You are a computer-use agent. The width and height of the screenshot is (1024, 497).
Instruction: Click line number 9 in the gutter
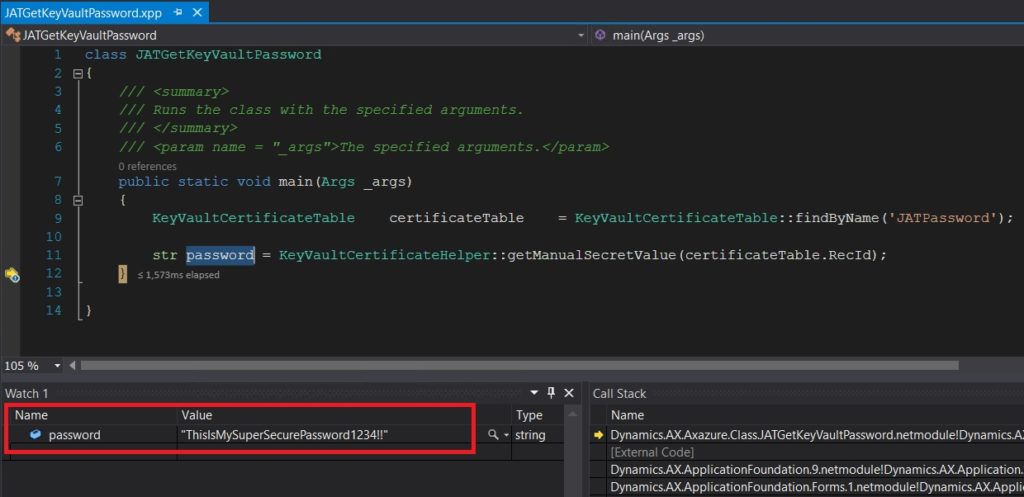(x=57, y=218)
